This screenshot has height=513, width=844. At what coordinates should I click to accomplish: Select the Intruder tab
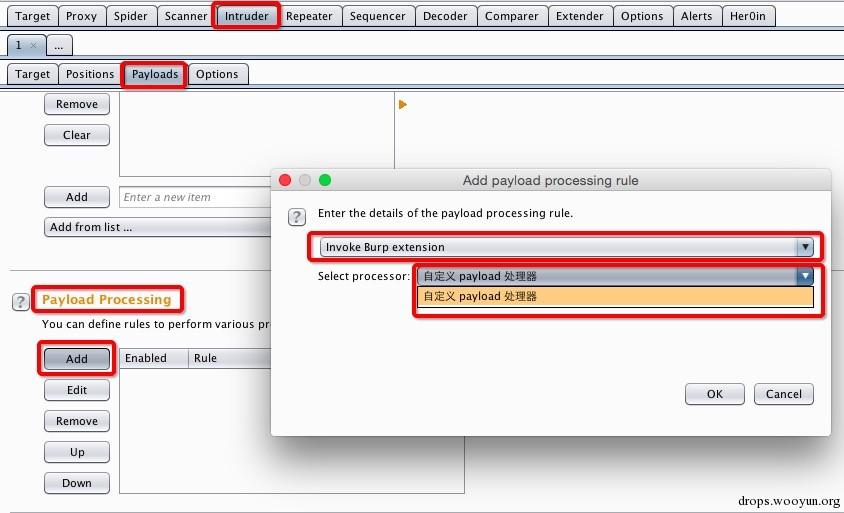click(x=247, y=16)
